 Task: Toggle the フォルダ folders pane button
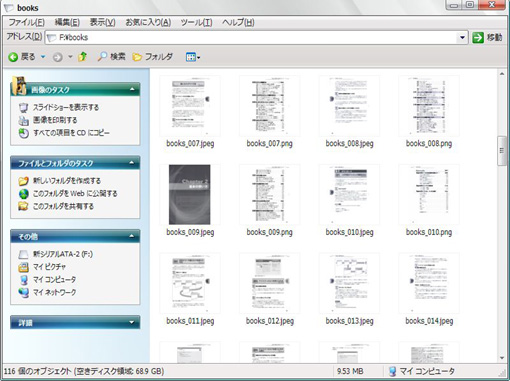click(152, 57)
